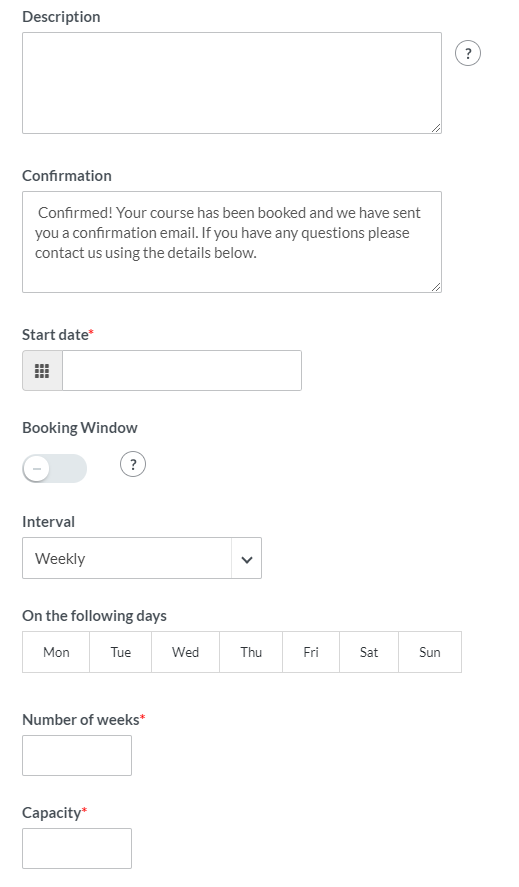Focus the Confirmation message text area
Screen dimensions: 519x887
(232, 242)
